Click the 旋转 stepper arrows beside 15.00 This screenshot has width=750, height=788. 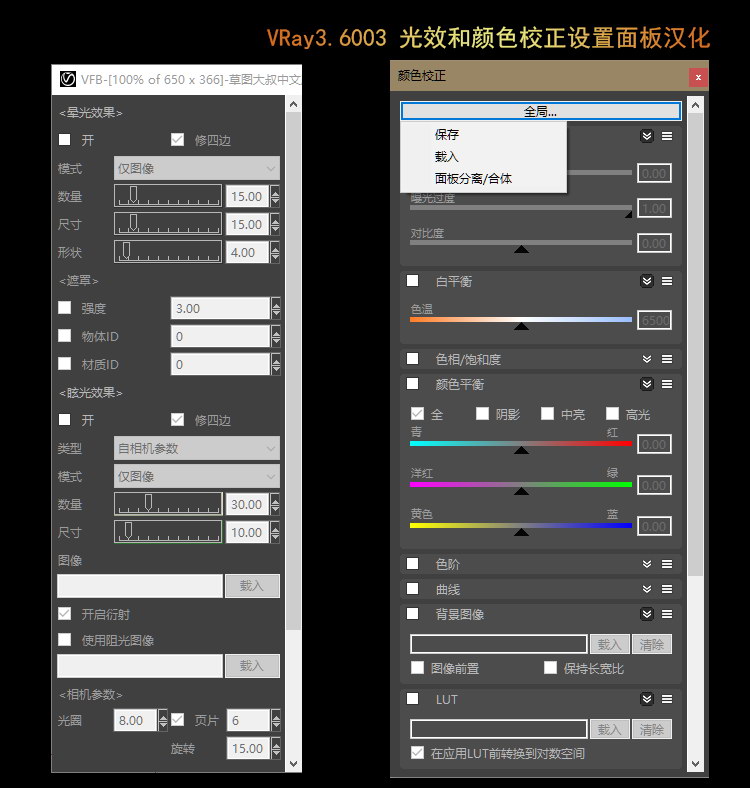coord(275,748)
